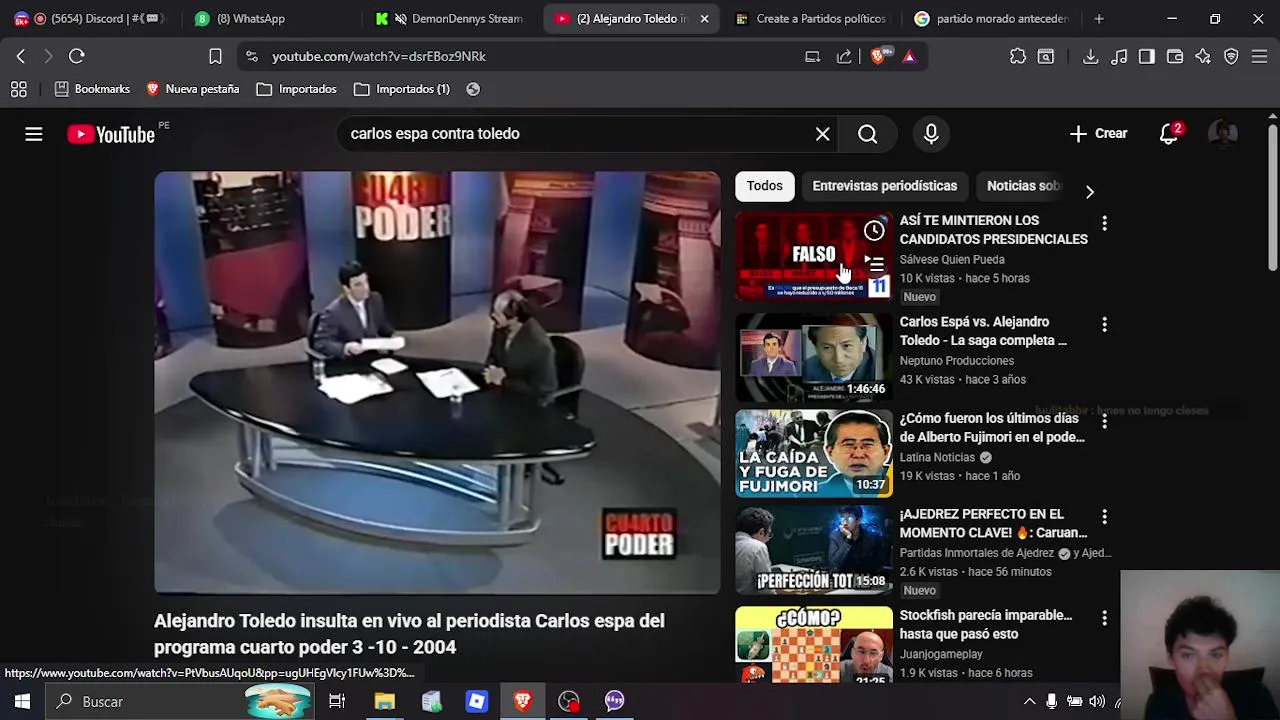Screen dimensions: 1280x720
Task: Open options for ASÍ TE MINTIERON video
Action: (1104, 223)
